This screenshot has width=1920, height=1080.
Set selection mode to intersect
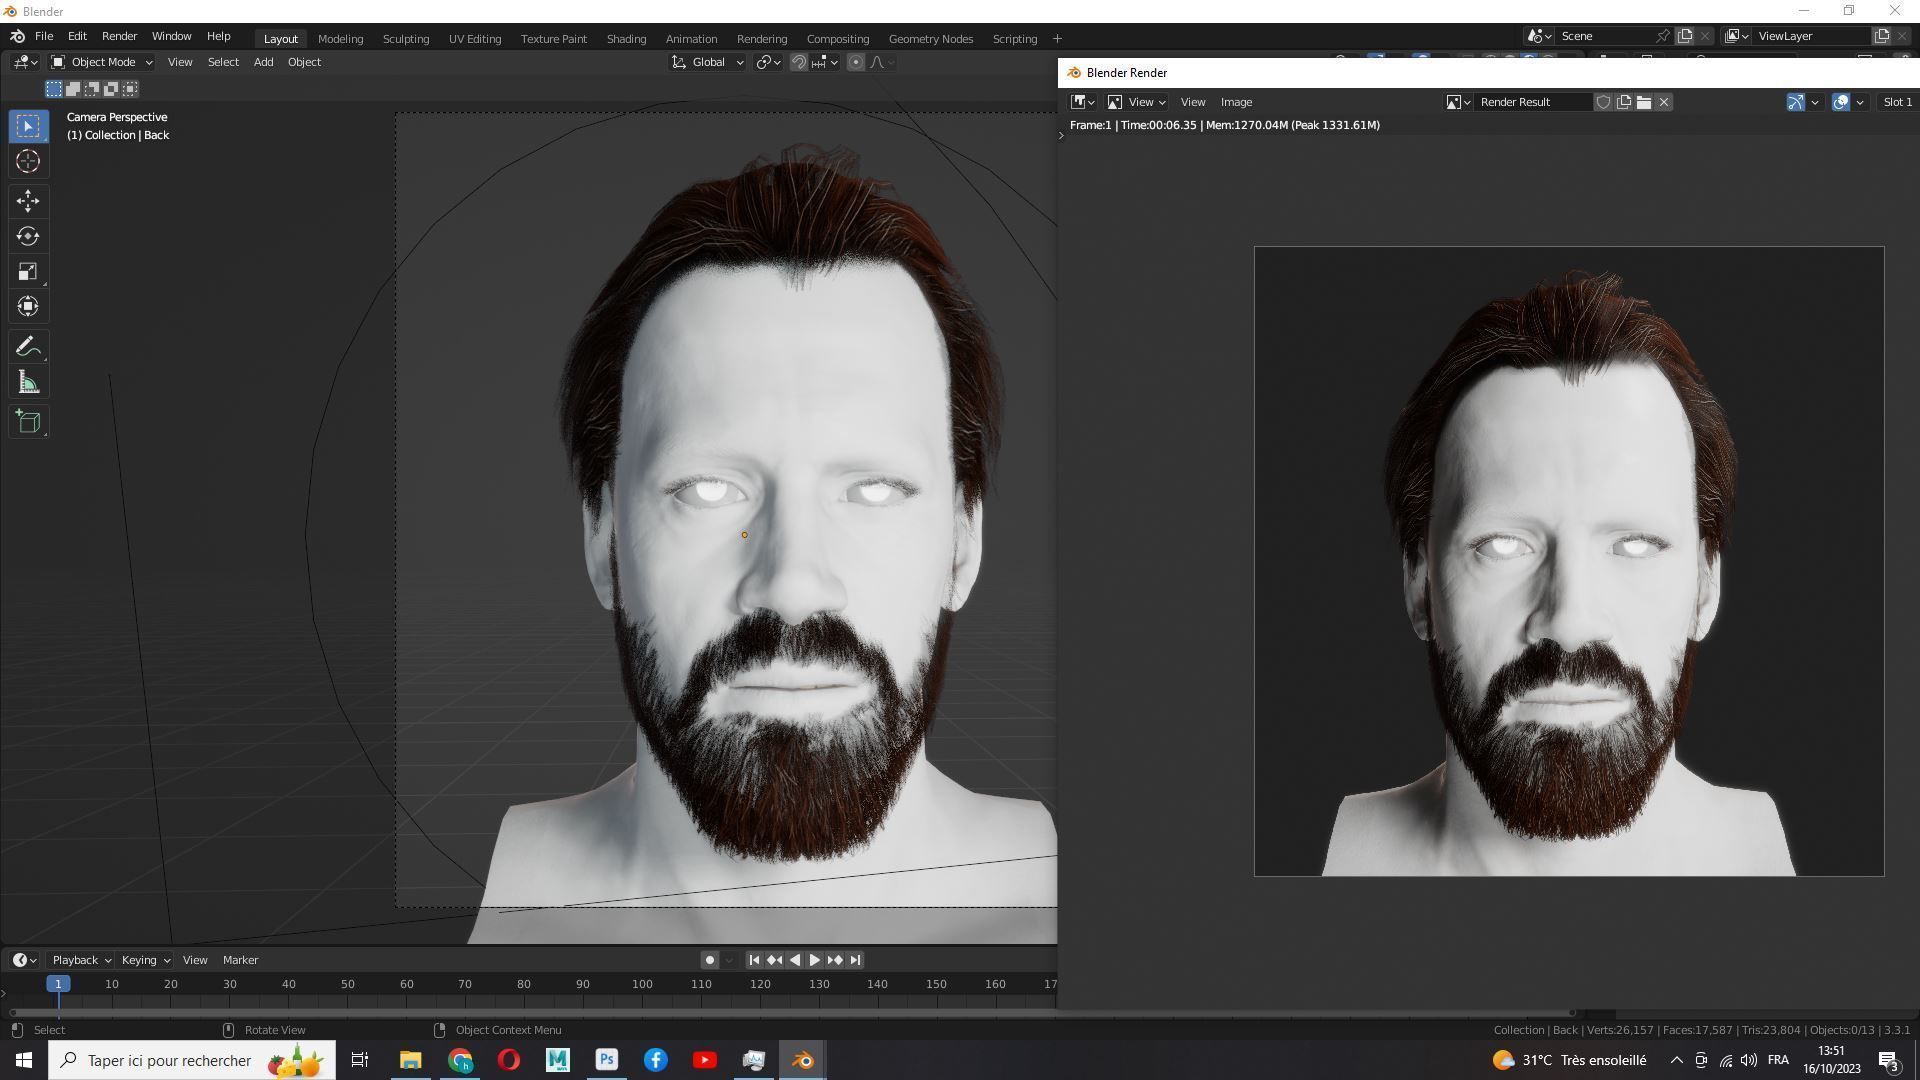(130, 89)
